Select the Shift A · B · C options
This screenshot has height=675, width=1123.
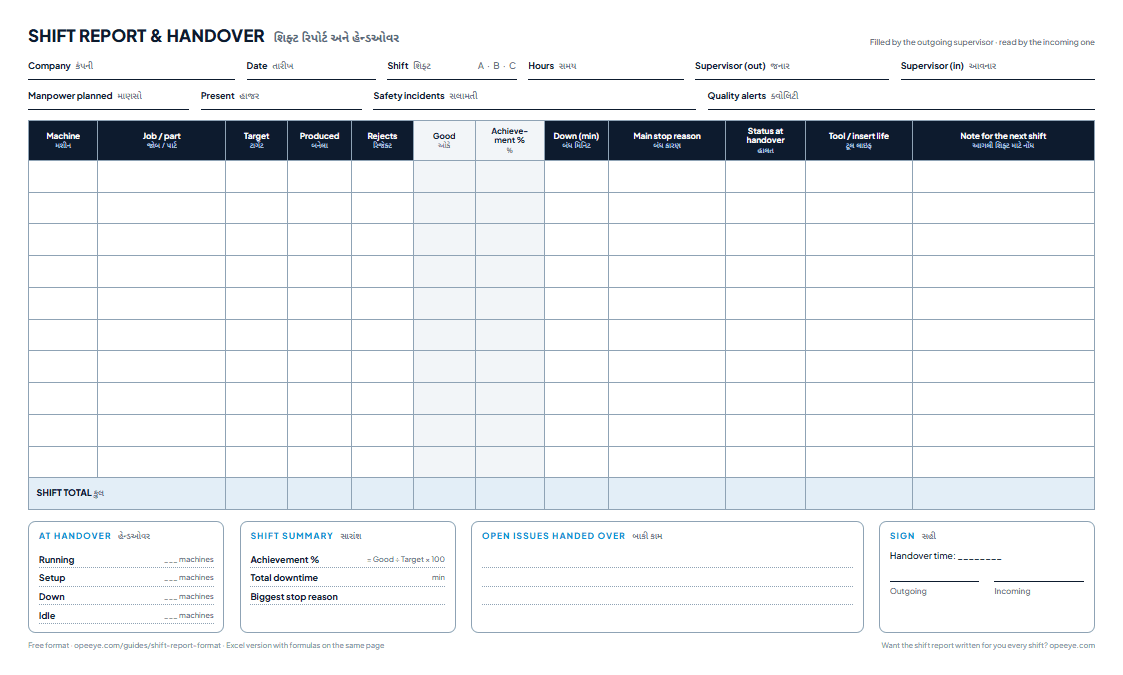click(496, 66)
